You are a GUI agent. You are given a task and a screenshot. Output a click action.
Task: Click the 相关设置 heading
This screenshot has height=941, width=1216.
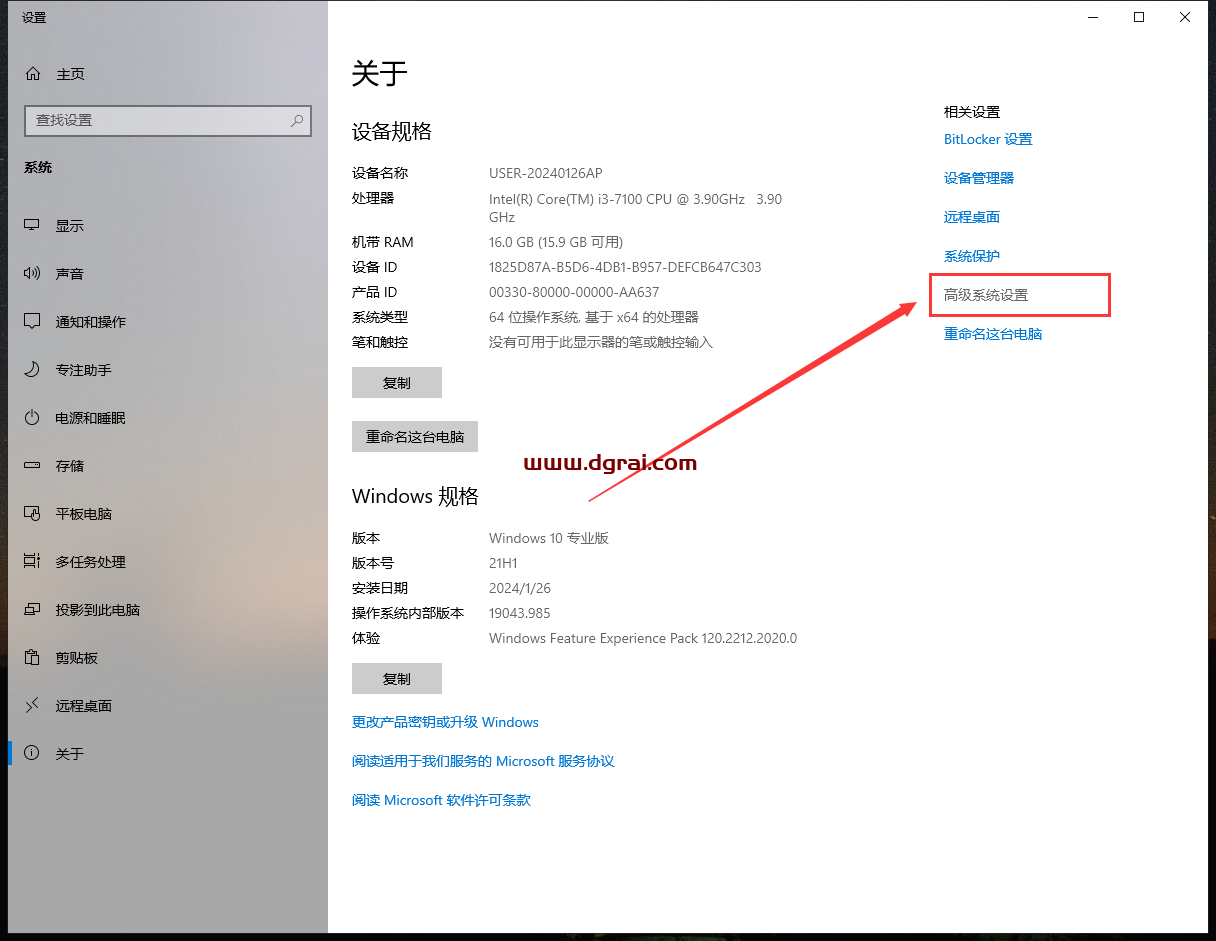coord(972,112)
